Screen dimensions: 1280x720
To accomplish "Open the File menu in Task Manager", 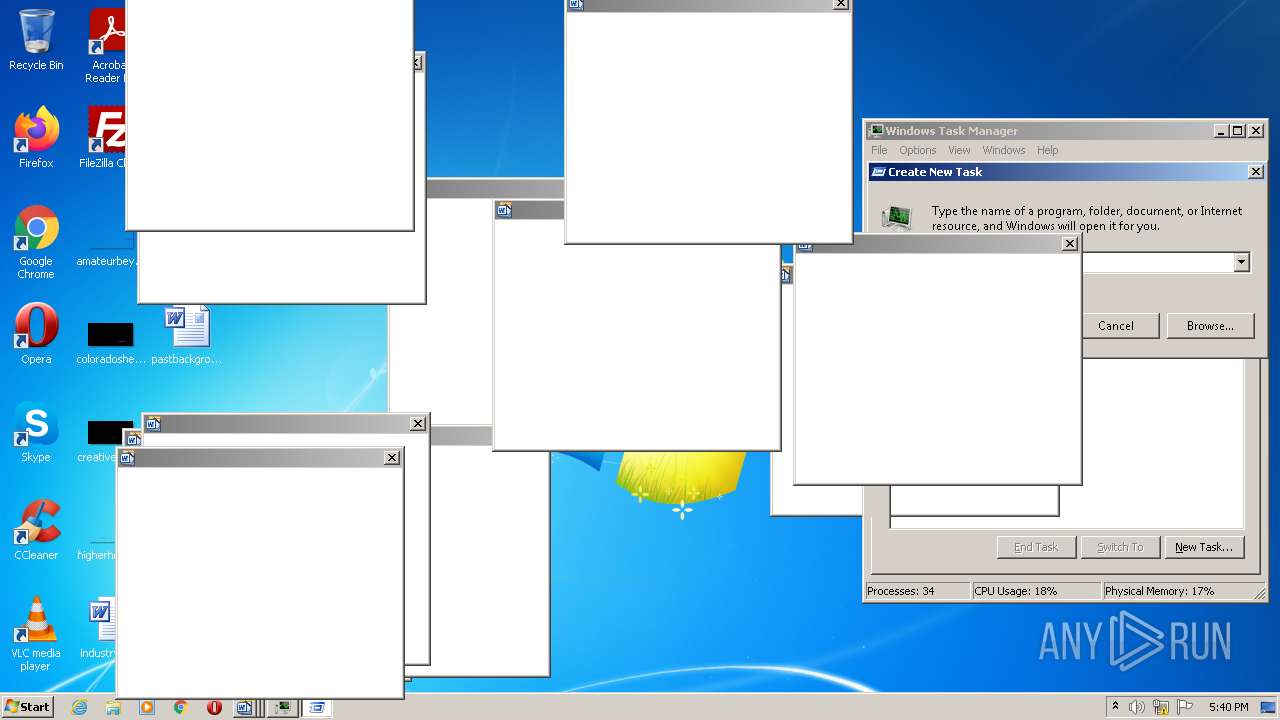I will pos(879,150).
